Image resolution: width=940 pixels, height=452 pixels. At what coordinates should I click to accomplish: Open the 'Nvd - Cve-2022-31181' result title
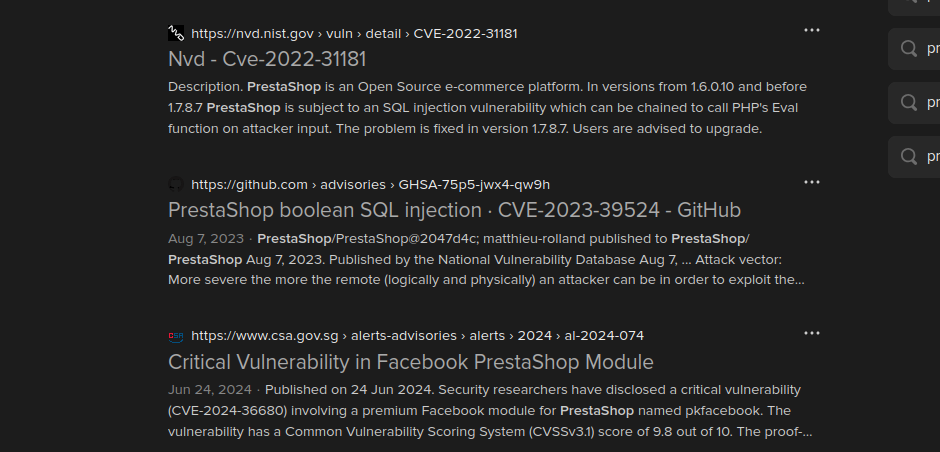point(267,59)
